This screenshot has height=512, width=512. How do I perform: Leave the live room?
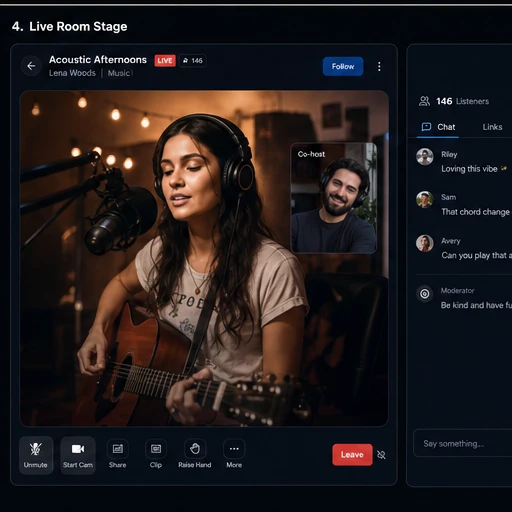point(352,455)
